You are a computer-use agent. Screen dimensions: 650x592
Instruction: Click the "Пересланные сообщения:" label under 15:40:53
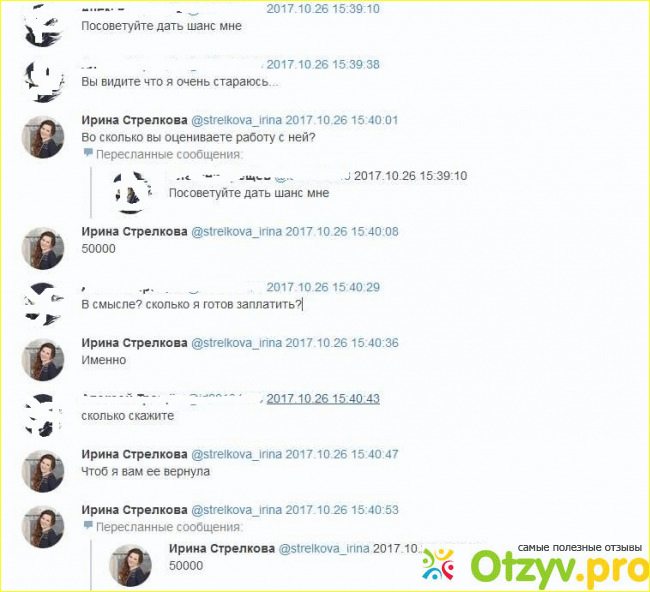[169, 527]
